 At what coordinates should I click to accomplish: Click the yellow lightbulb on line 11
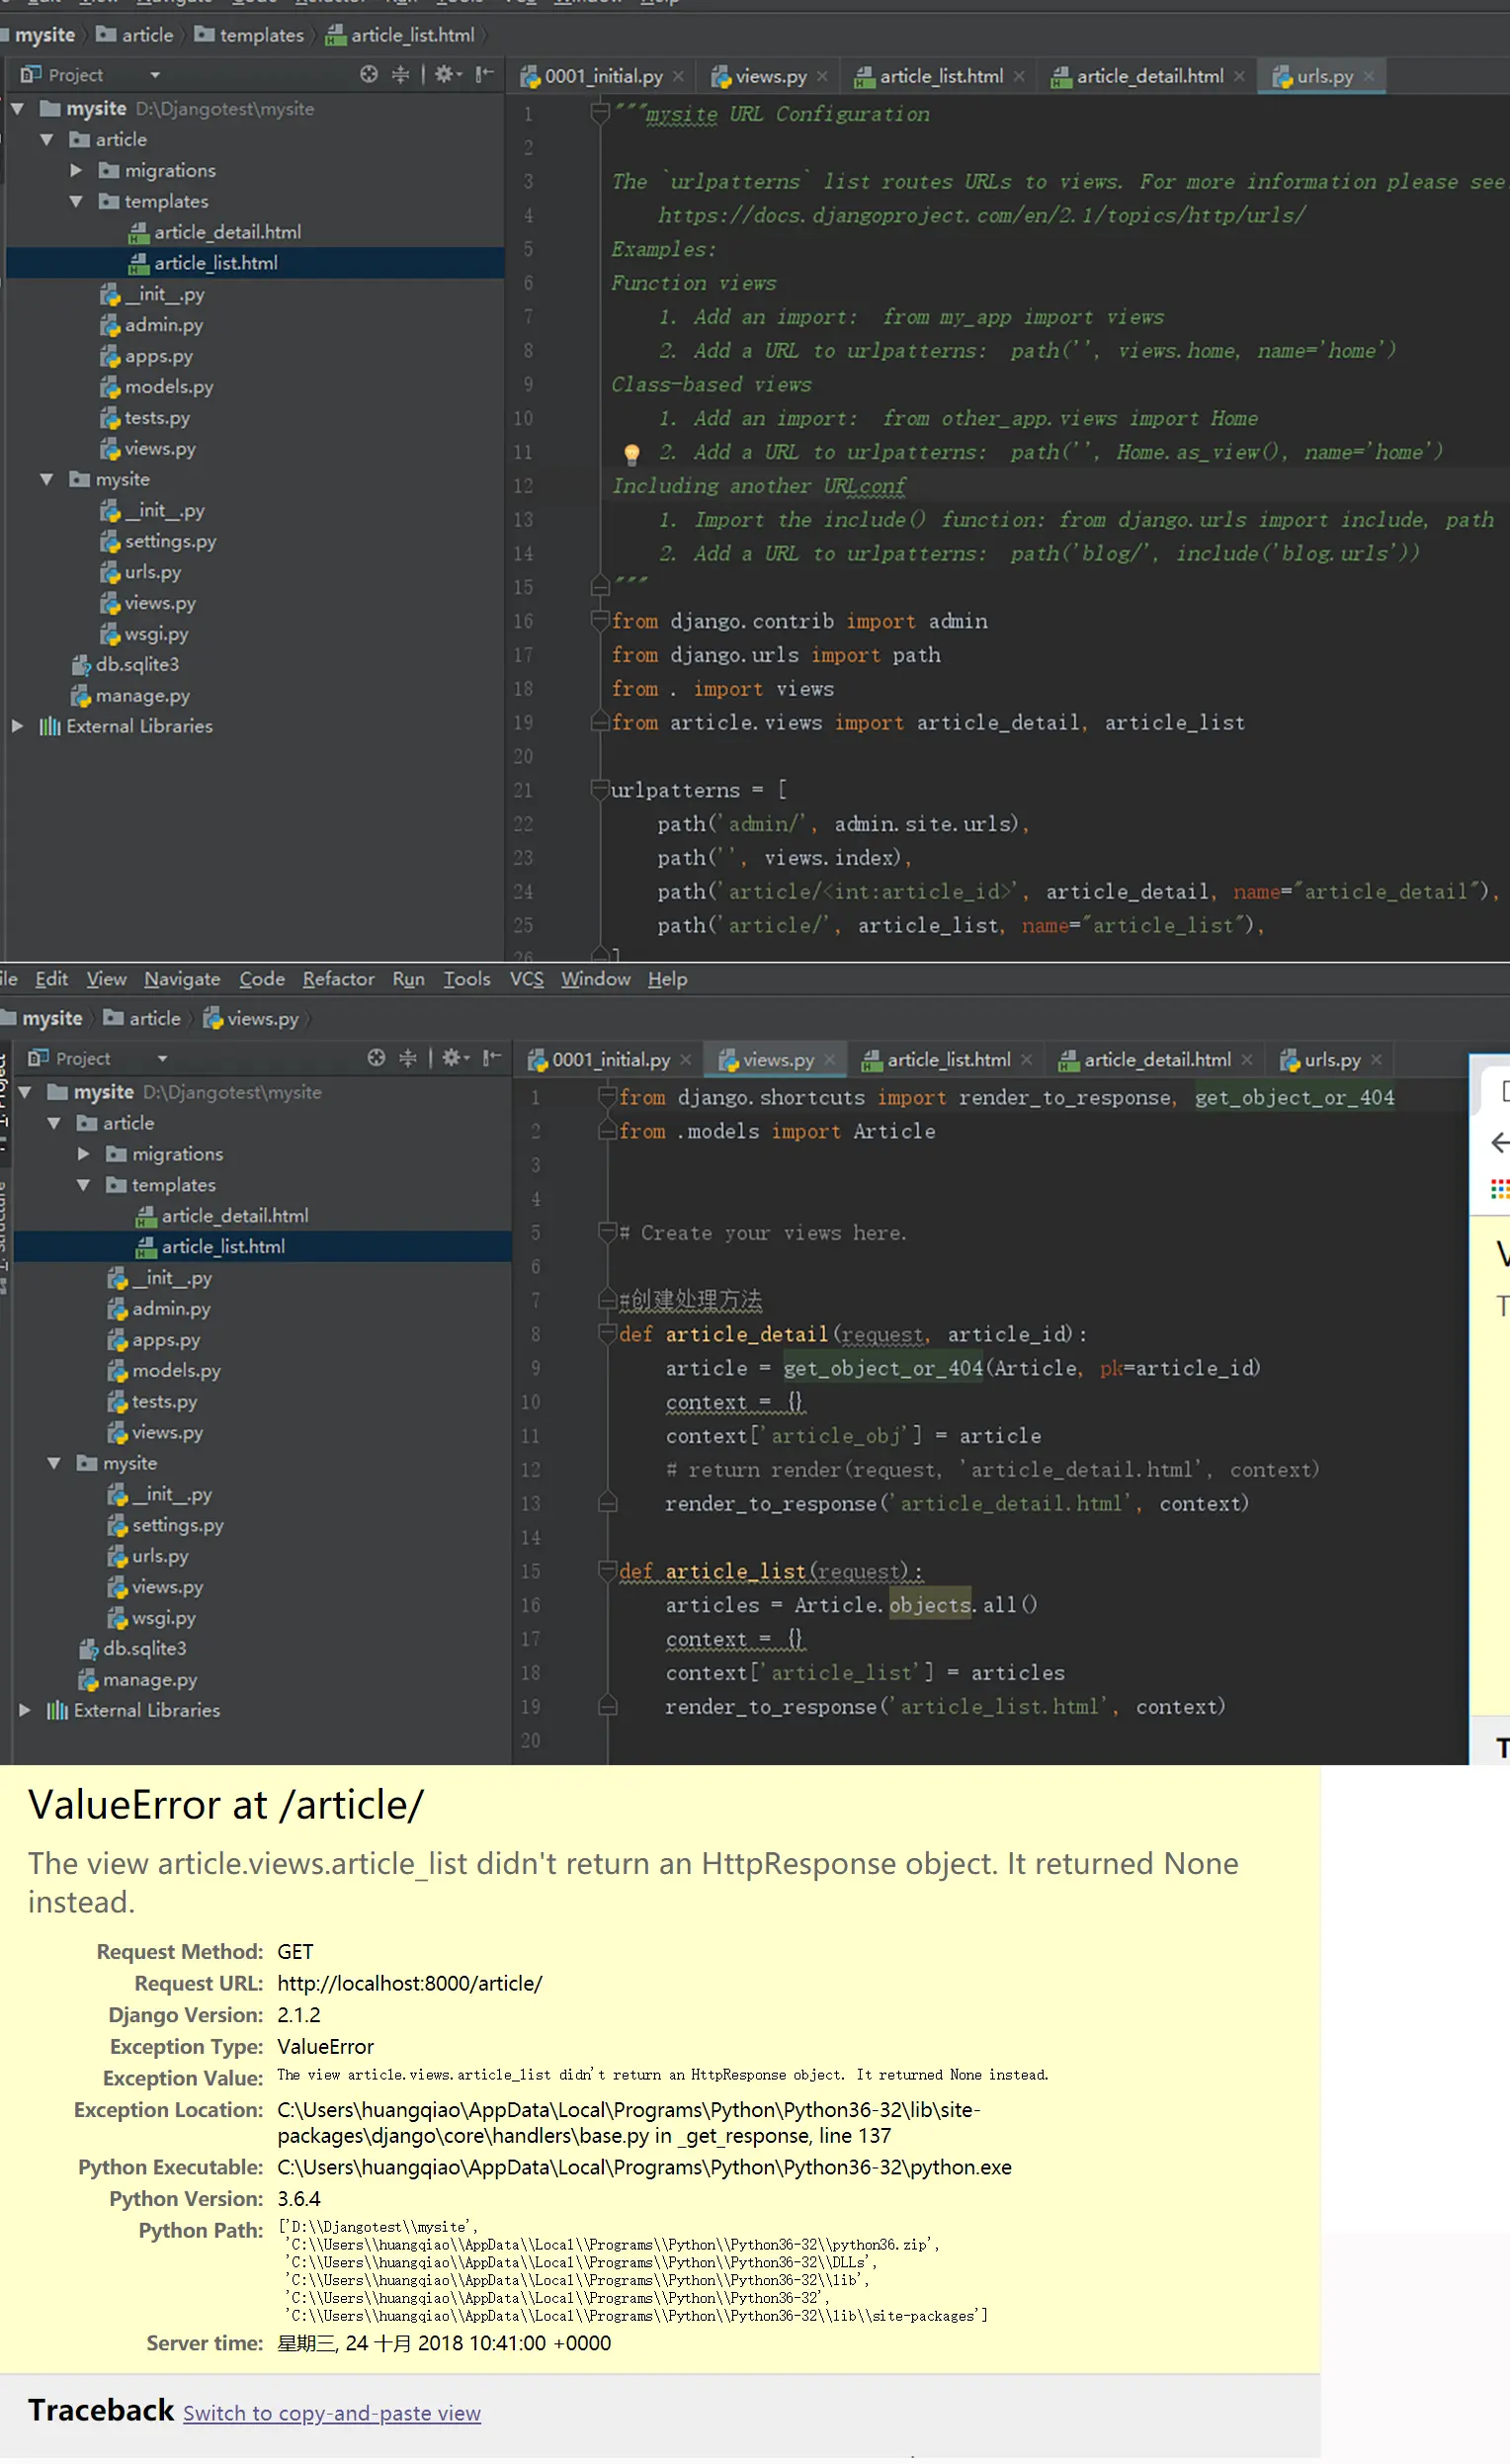coord(632,454)
